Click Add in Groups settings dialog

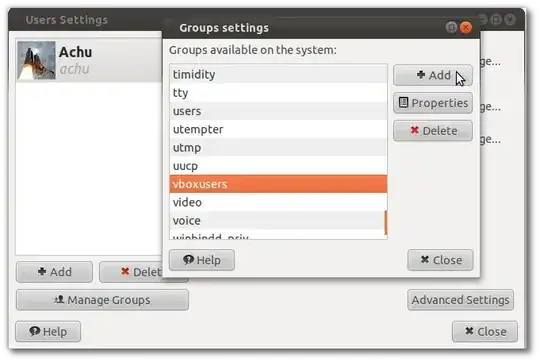(x=433, y=75)
